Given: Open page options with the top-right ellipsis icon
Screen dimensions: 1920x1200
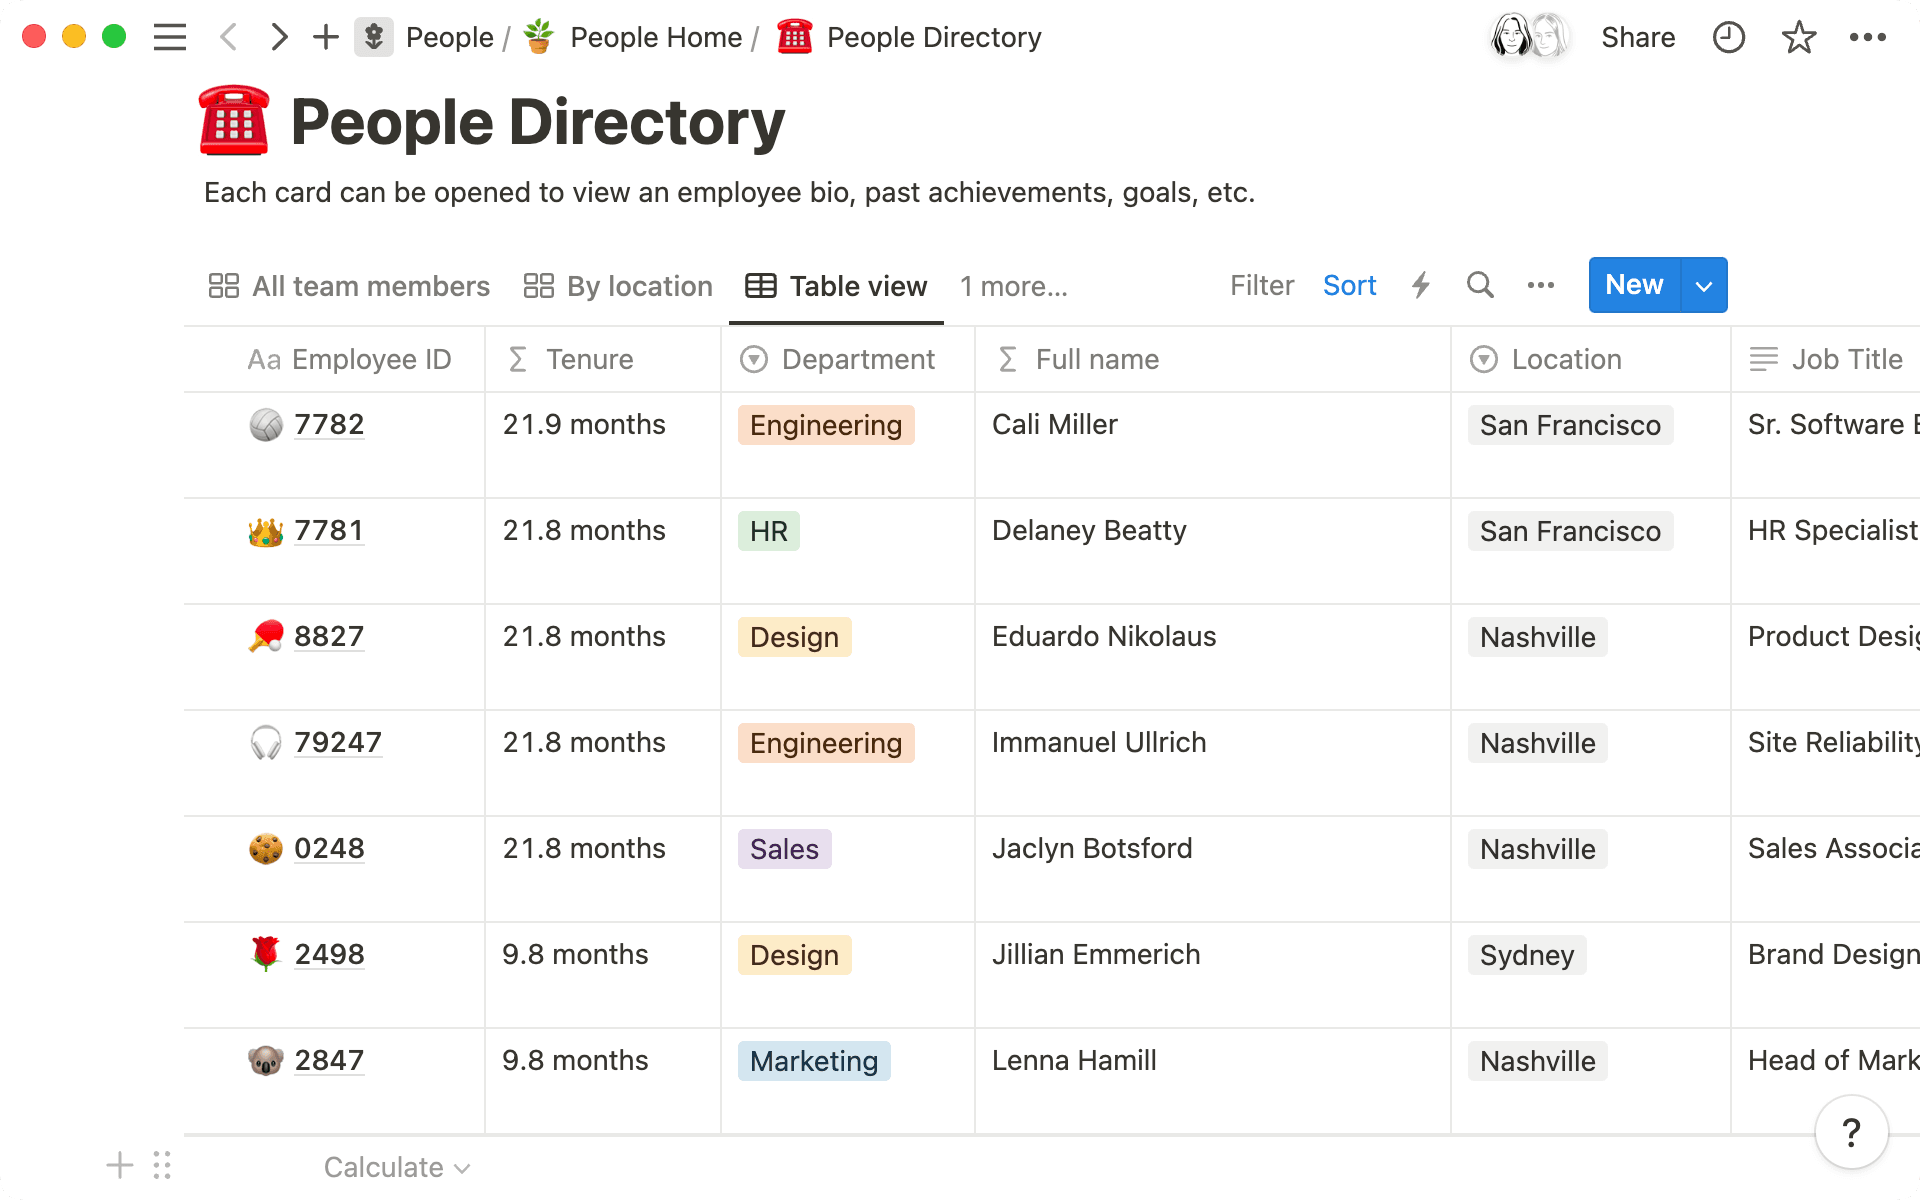Looking at the screenshot, I should tap(1868, 37).
